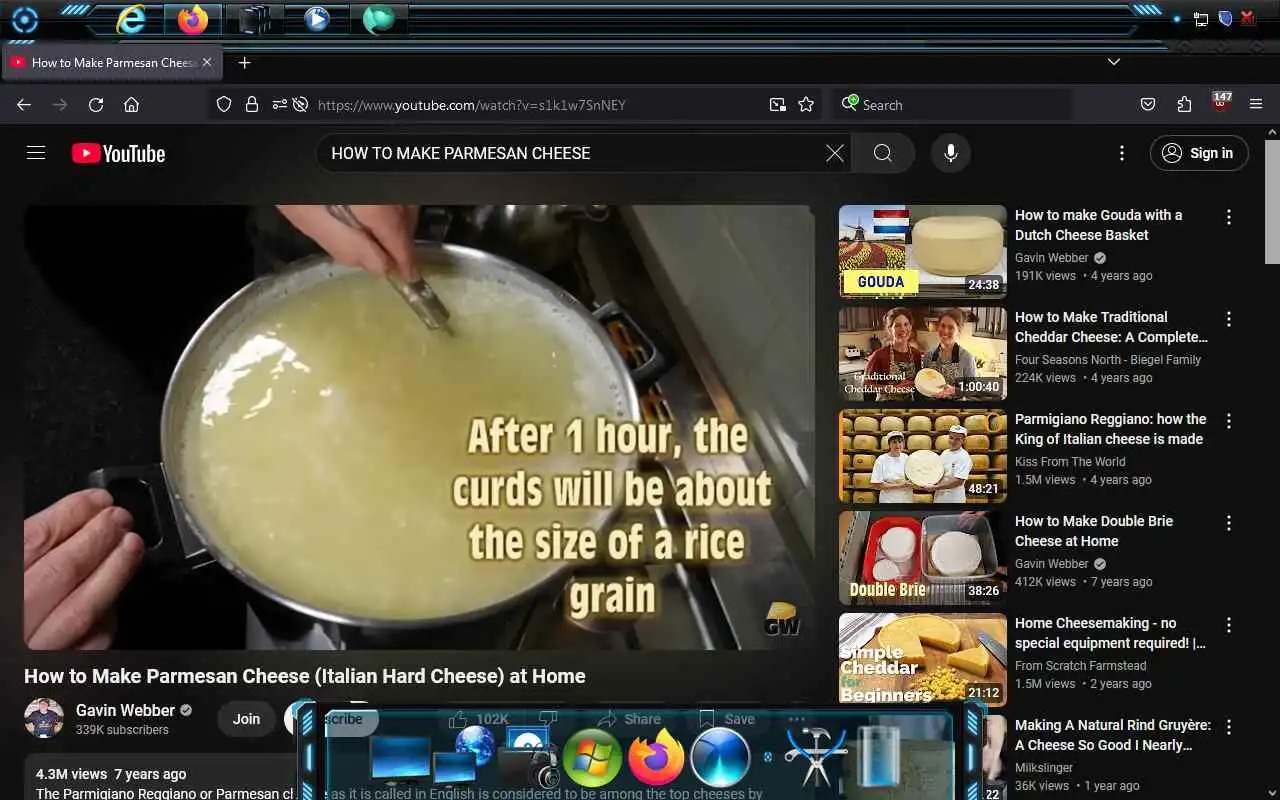
Task: Click Four Seasons North - Biegel Family channel
Action: (x=1108, y=360)
